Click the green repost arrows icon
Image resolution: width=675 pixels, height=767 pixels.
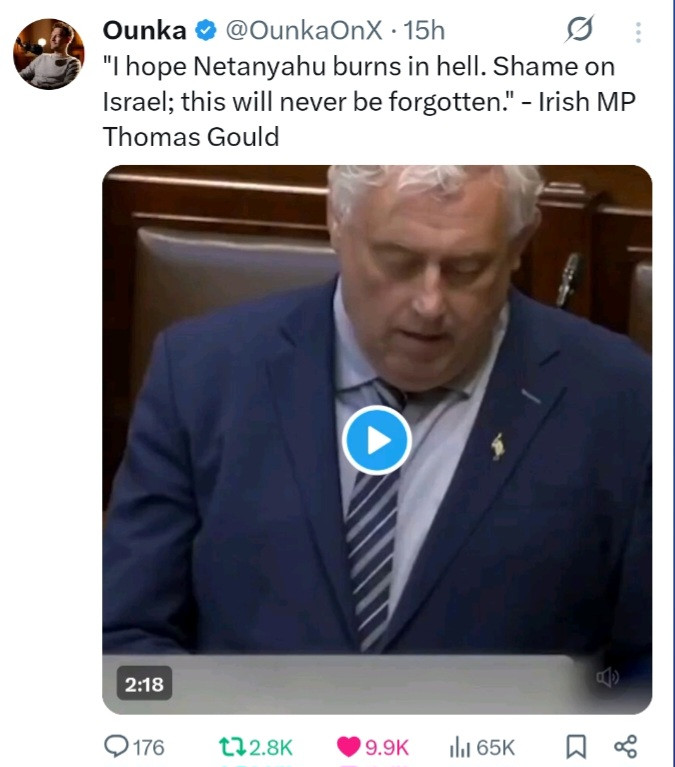(233, 747)
